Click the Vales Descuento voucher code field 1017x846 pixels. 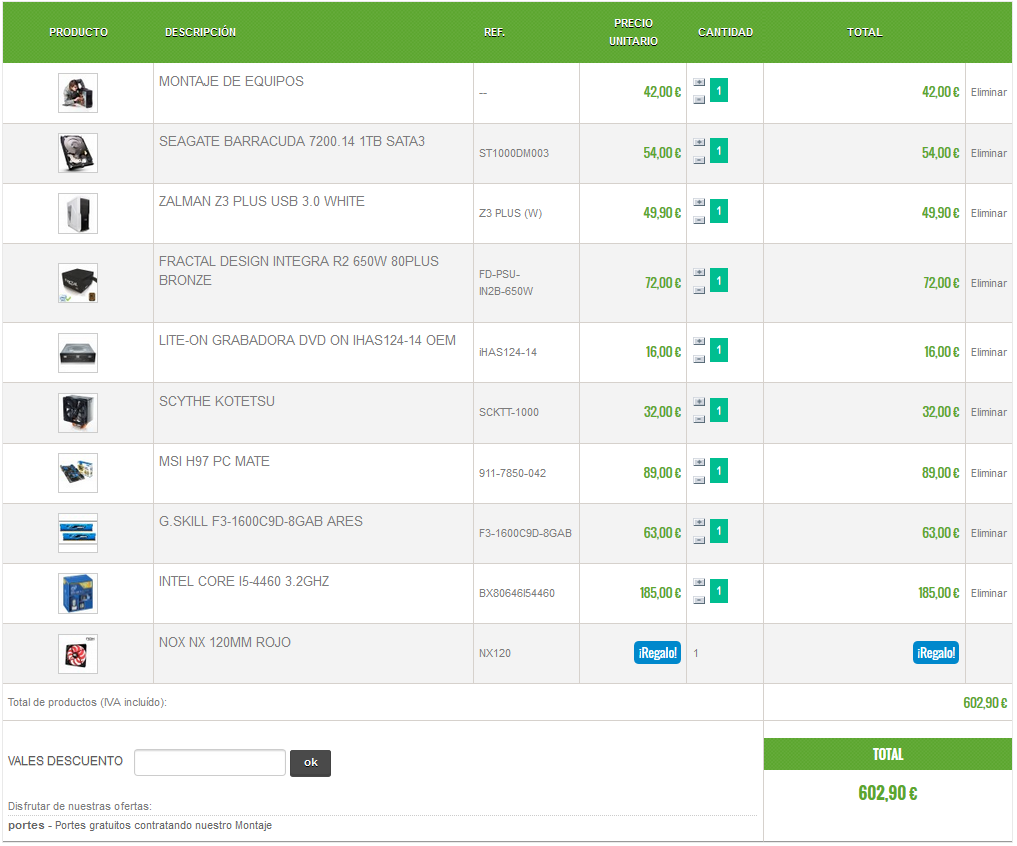(x=209, y=763)
